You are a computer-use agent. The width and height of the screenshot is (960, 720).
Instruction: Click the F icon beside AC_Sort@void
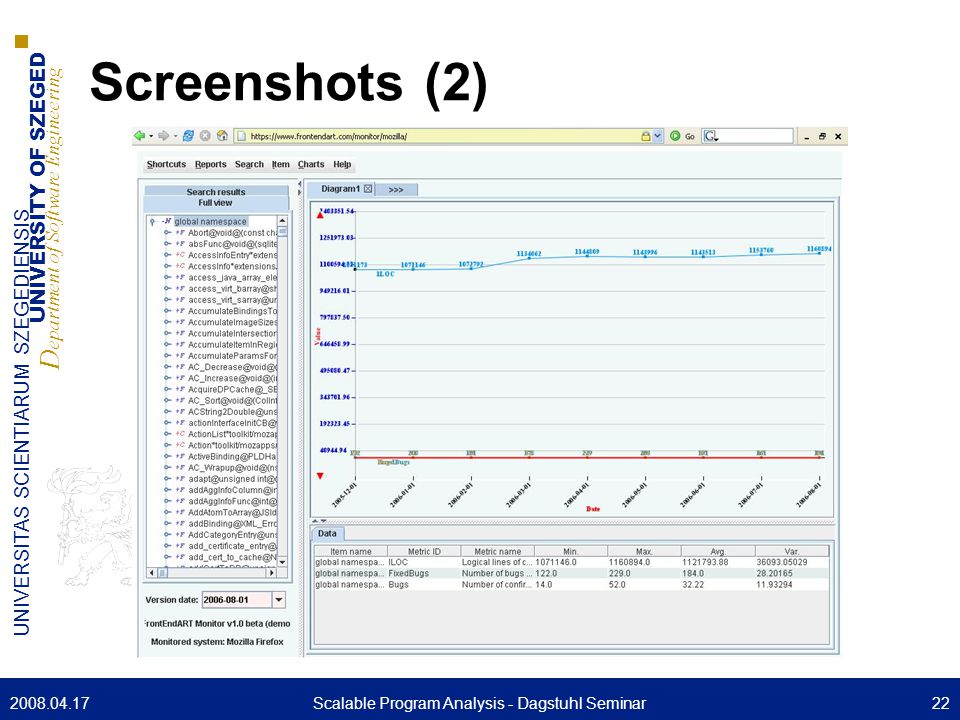click(180, 400)
